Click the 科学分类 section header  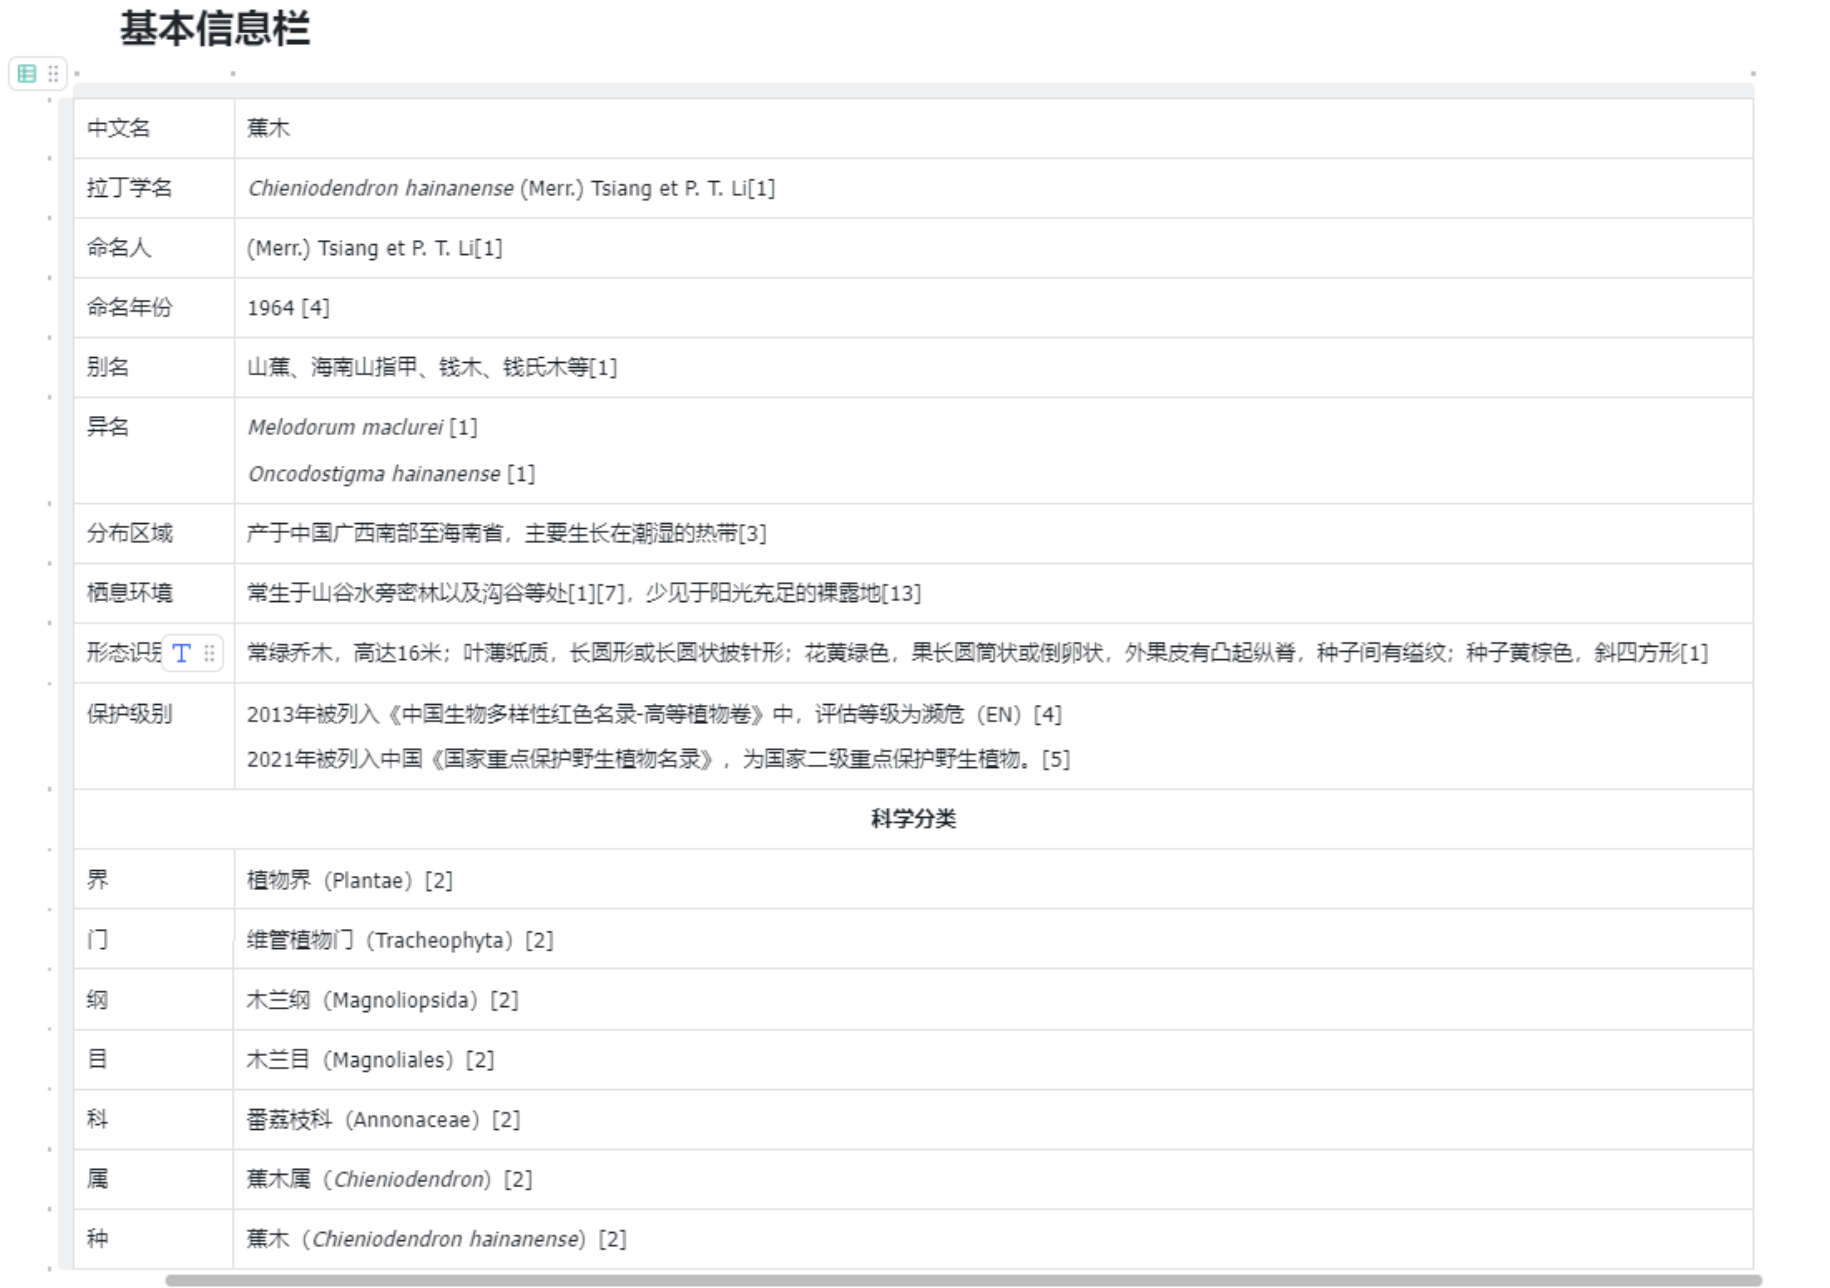pos(913,819)
